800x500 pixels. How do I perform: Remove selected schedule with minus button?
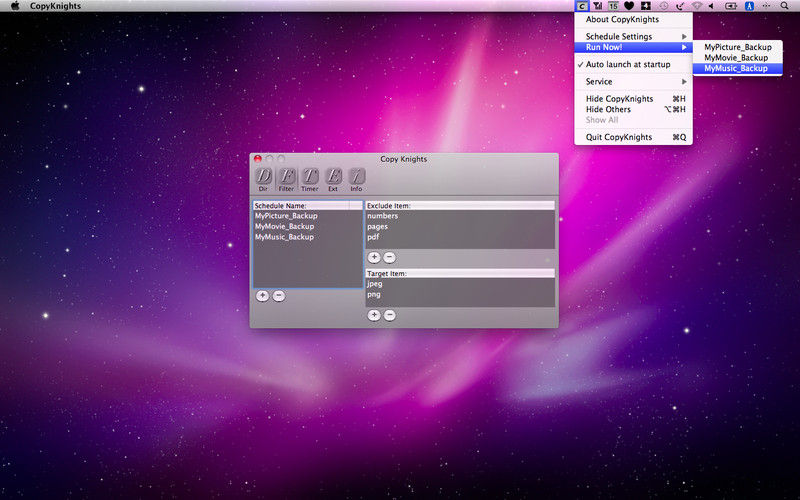point(279,295)
